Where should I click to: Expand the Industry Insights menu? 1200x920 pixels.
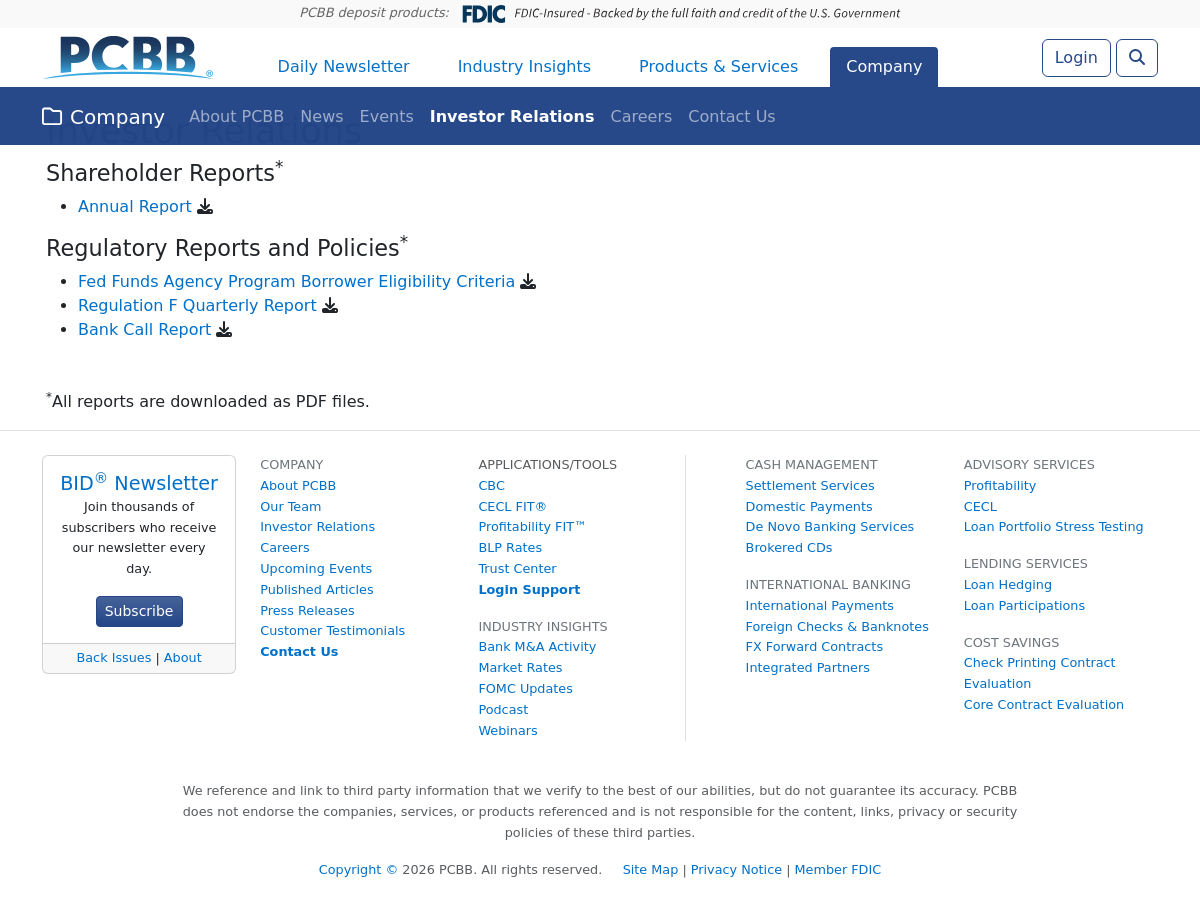[524, 67]
